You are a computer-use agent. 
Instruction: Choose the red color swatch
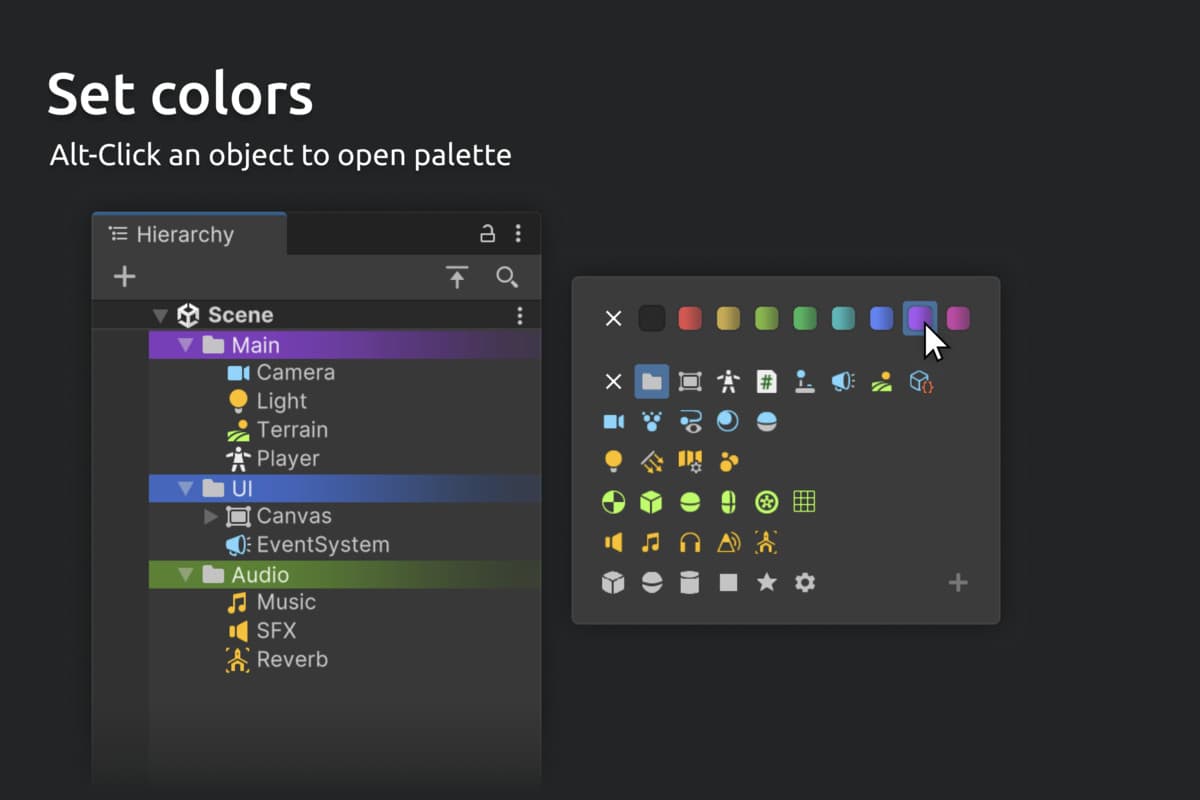690,318
